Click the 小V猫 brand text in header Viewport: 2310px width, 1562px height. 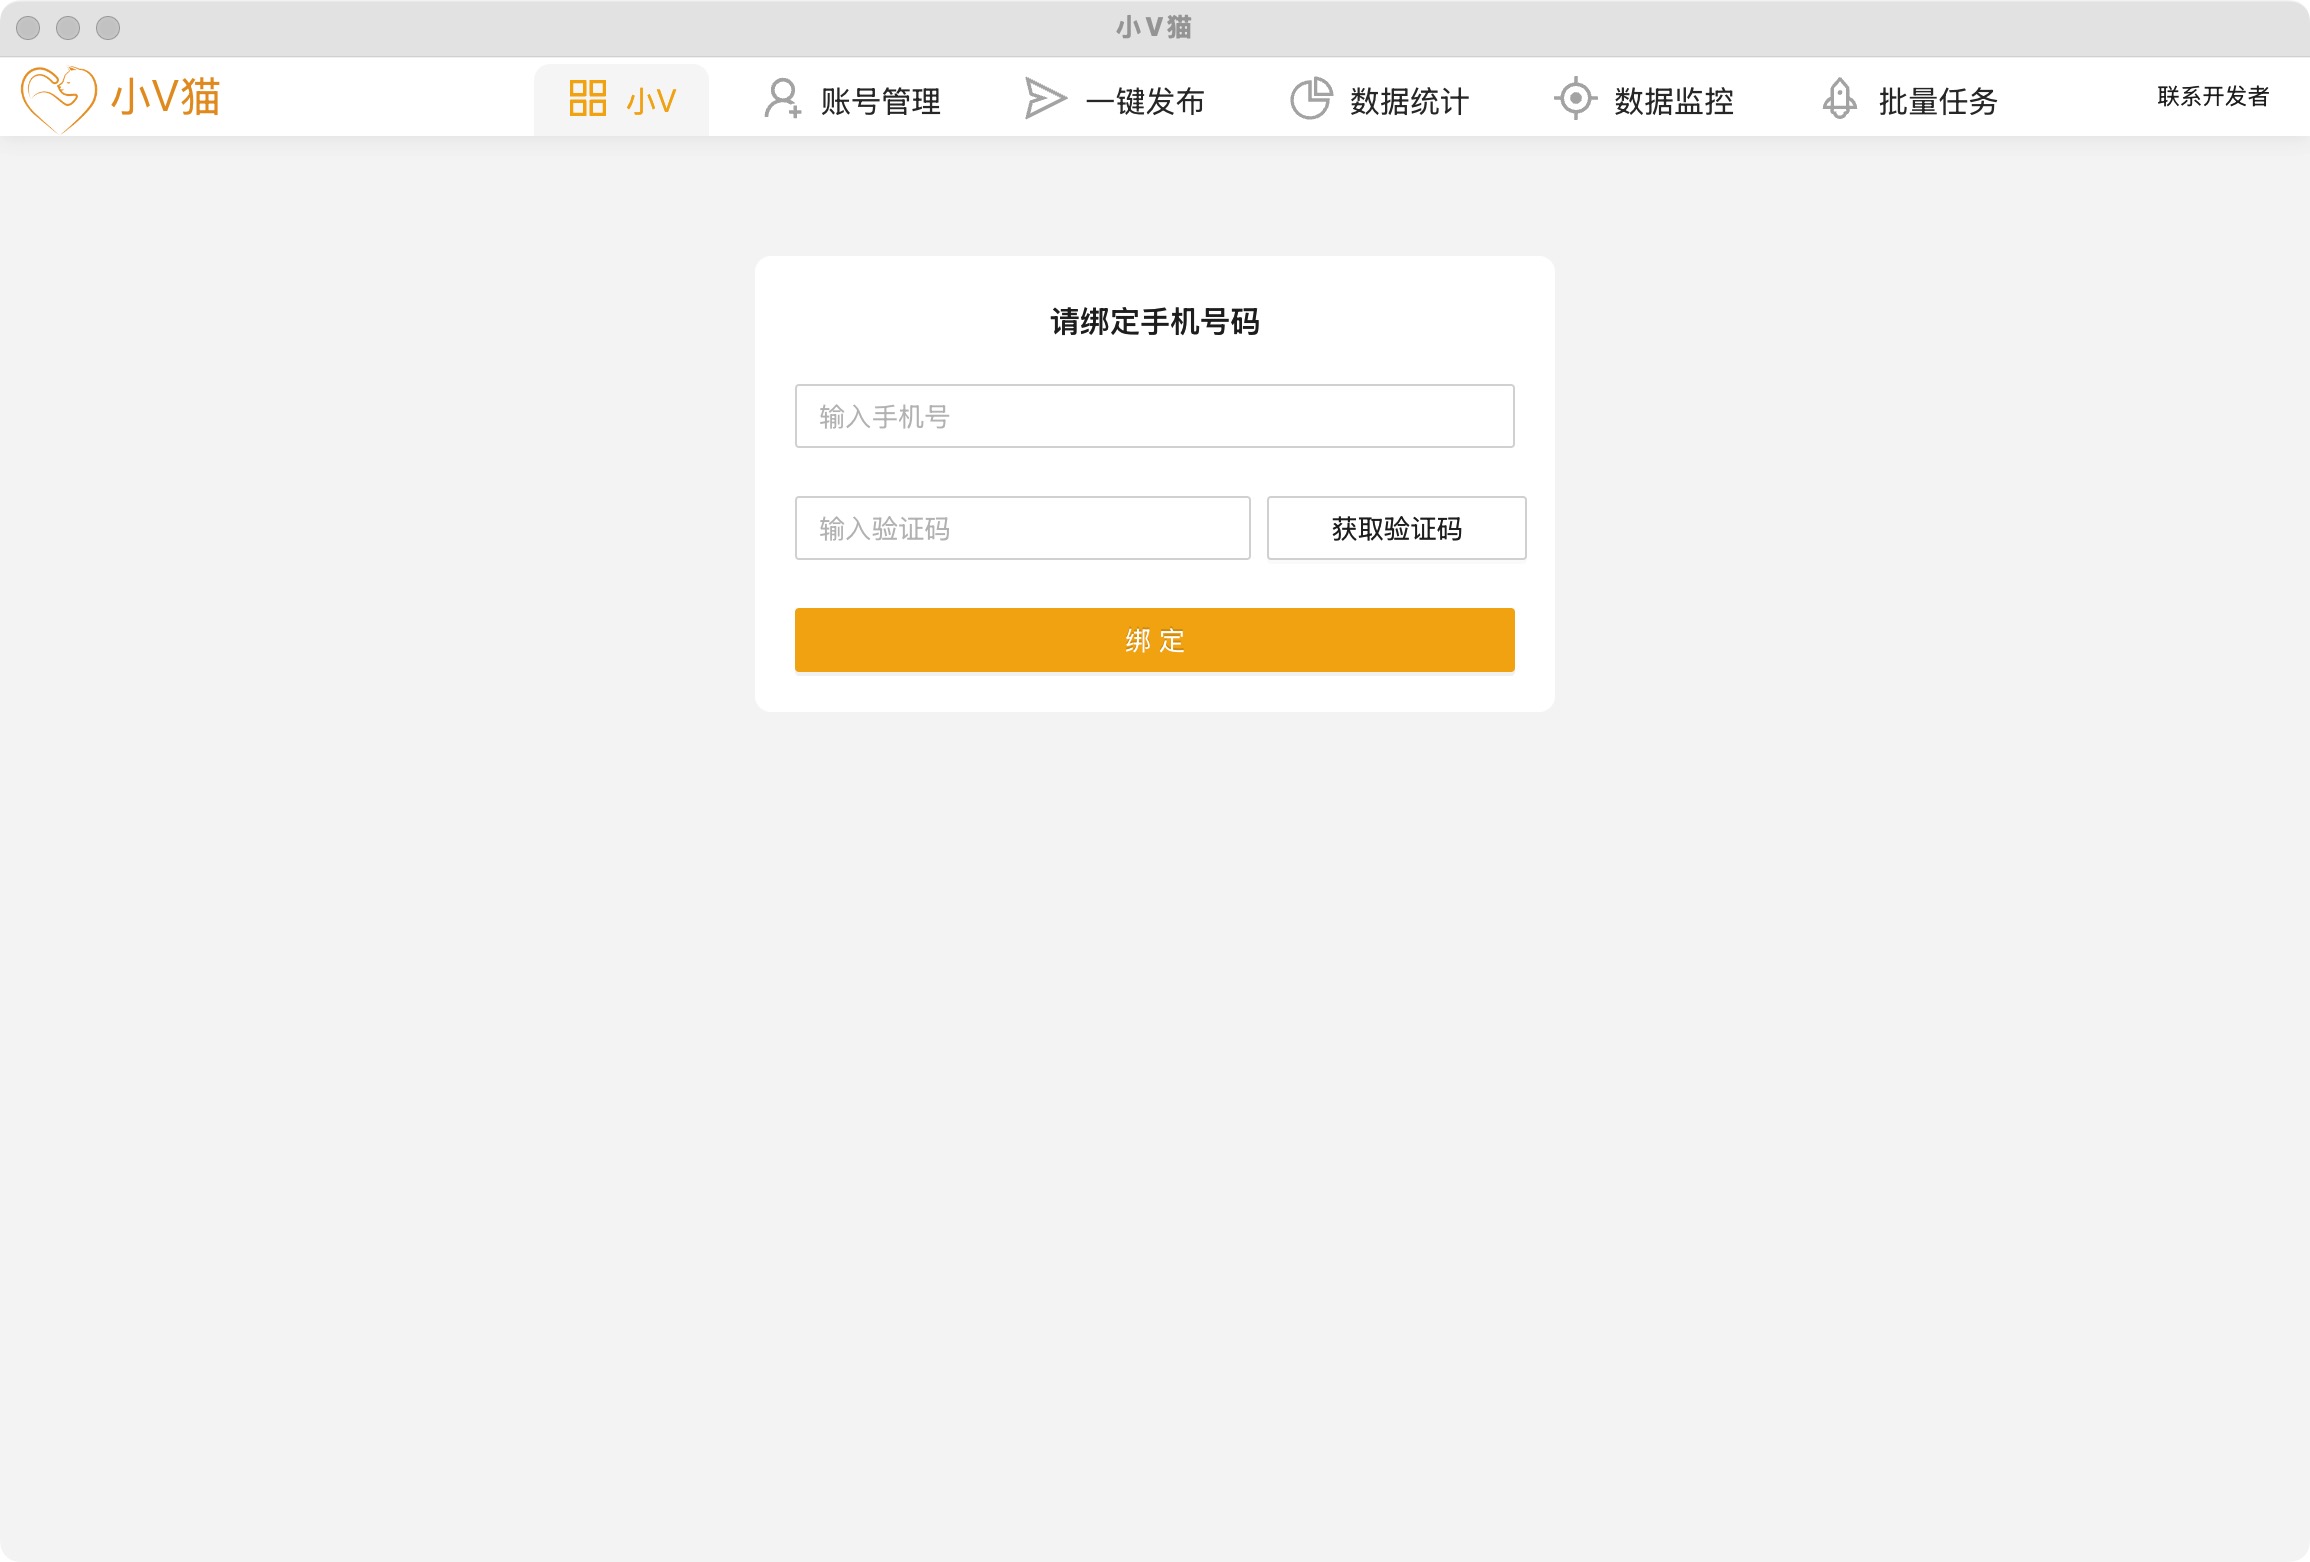coord(166,97)
